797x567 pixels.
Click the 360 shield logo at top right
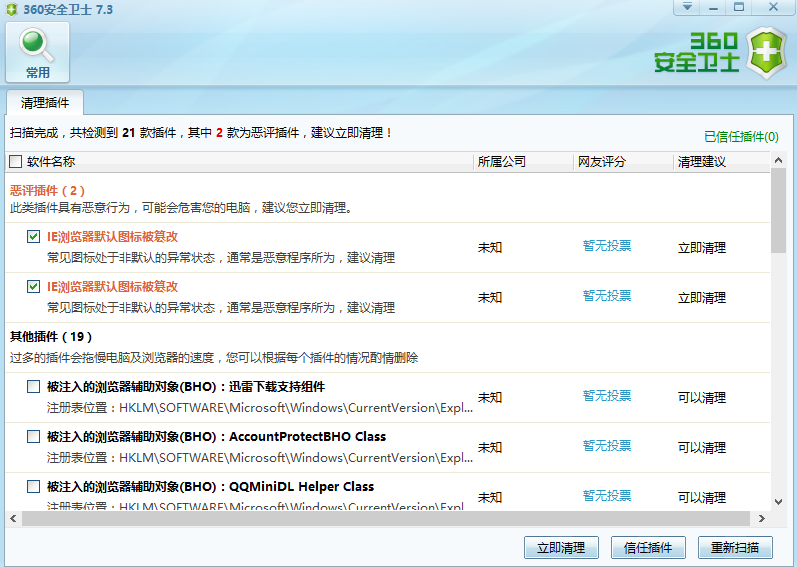click(x=767, y=53)
